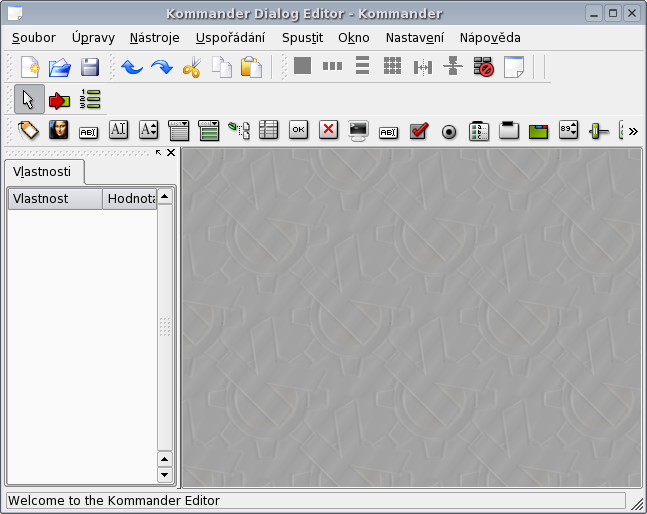The image size is (647, 514).
Task: Insert a table widget
Action: (x=269, y=130)
